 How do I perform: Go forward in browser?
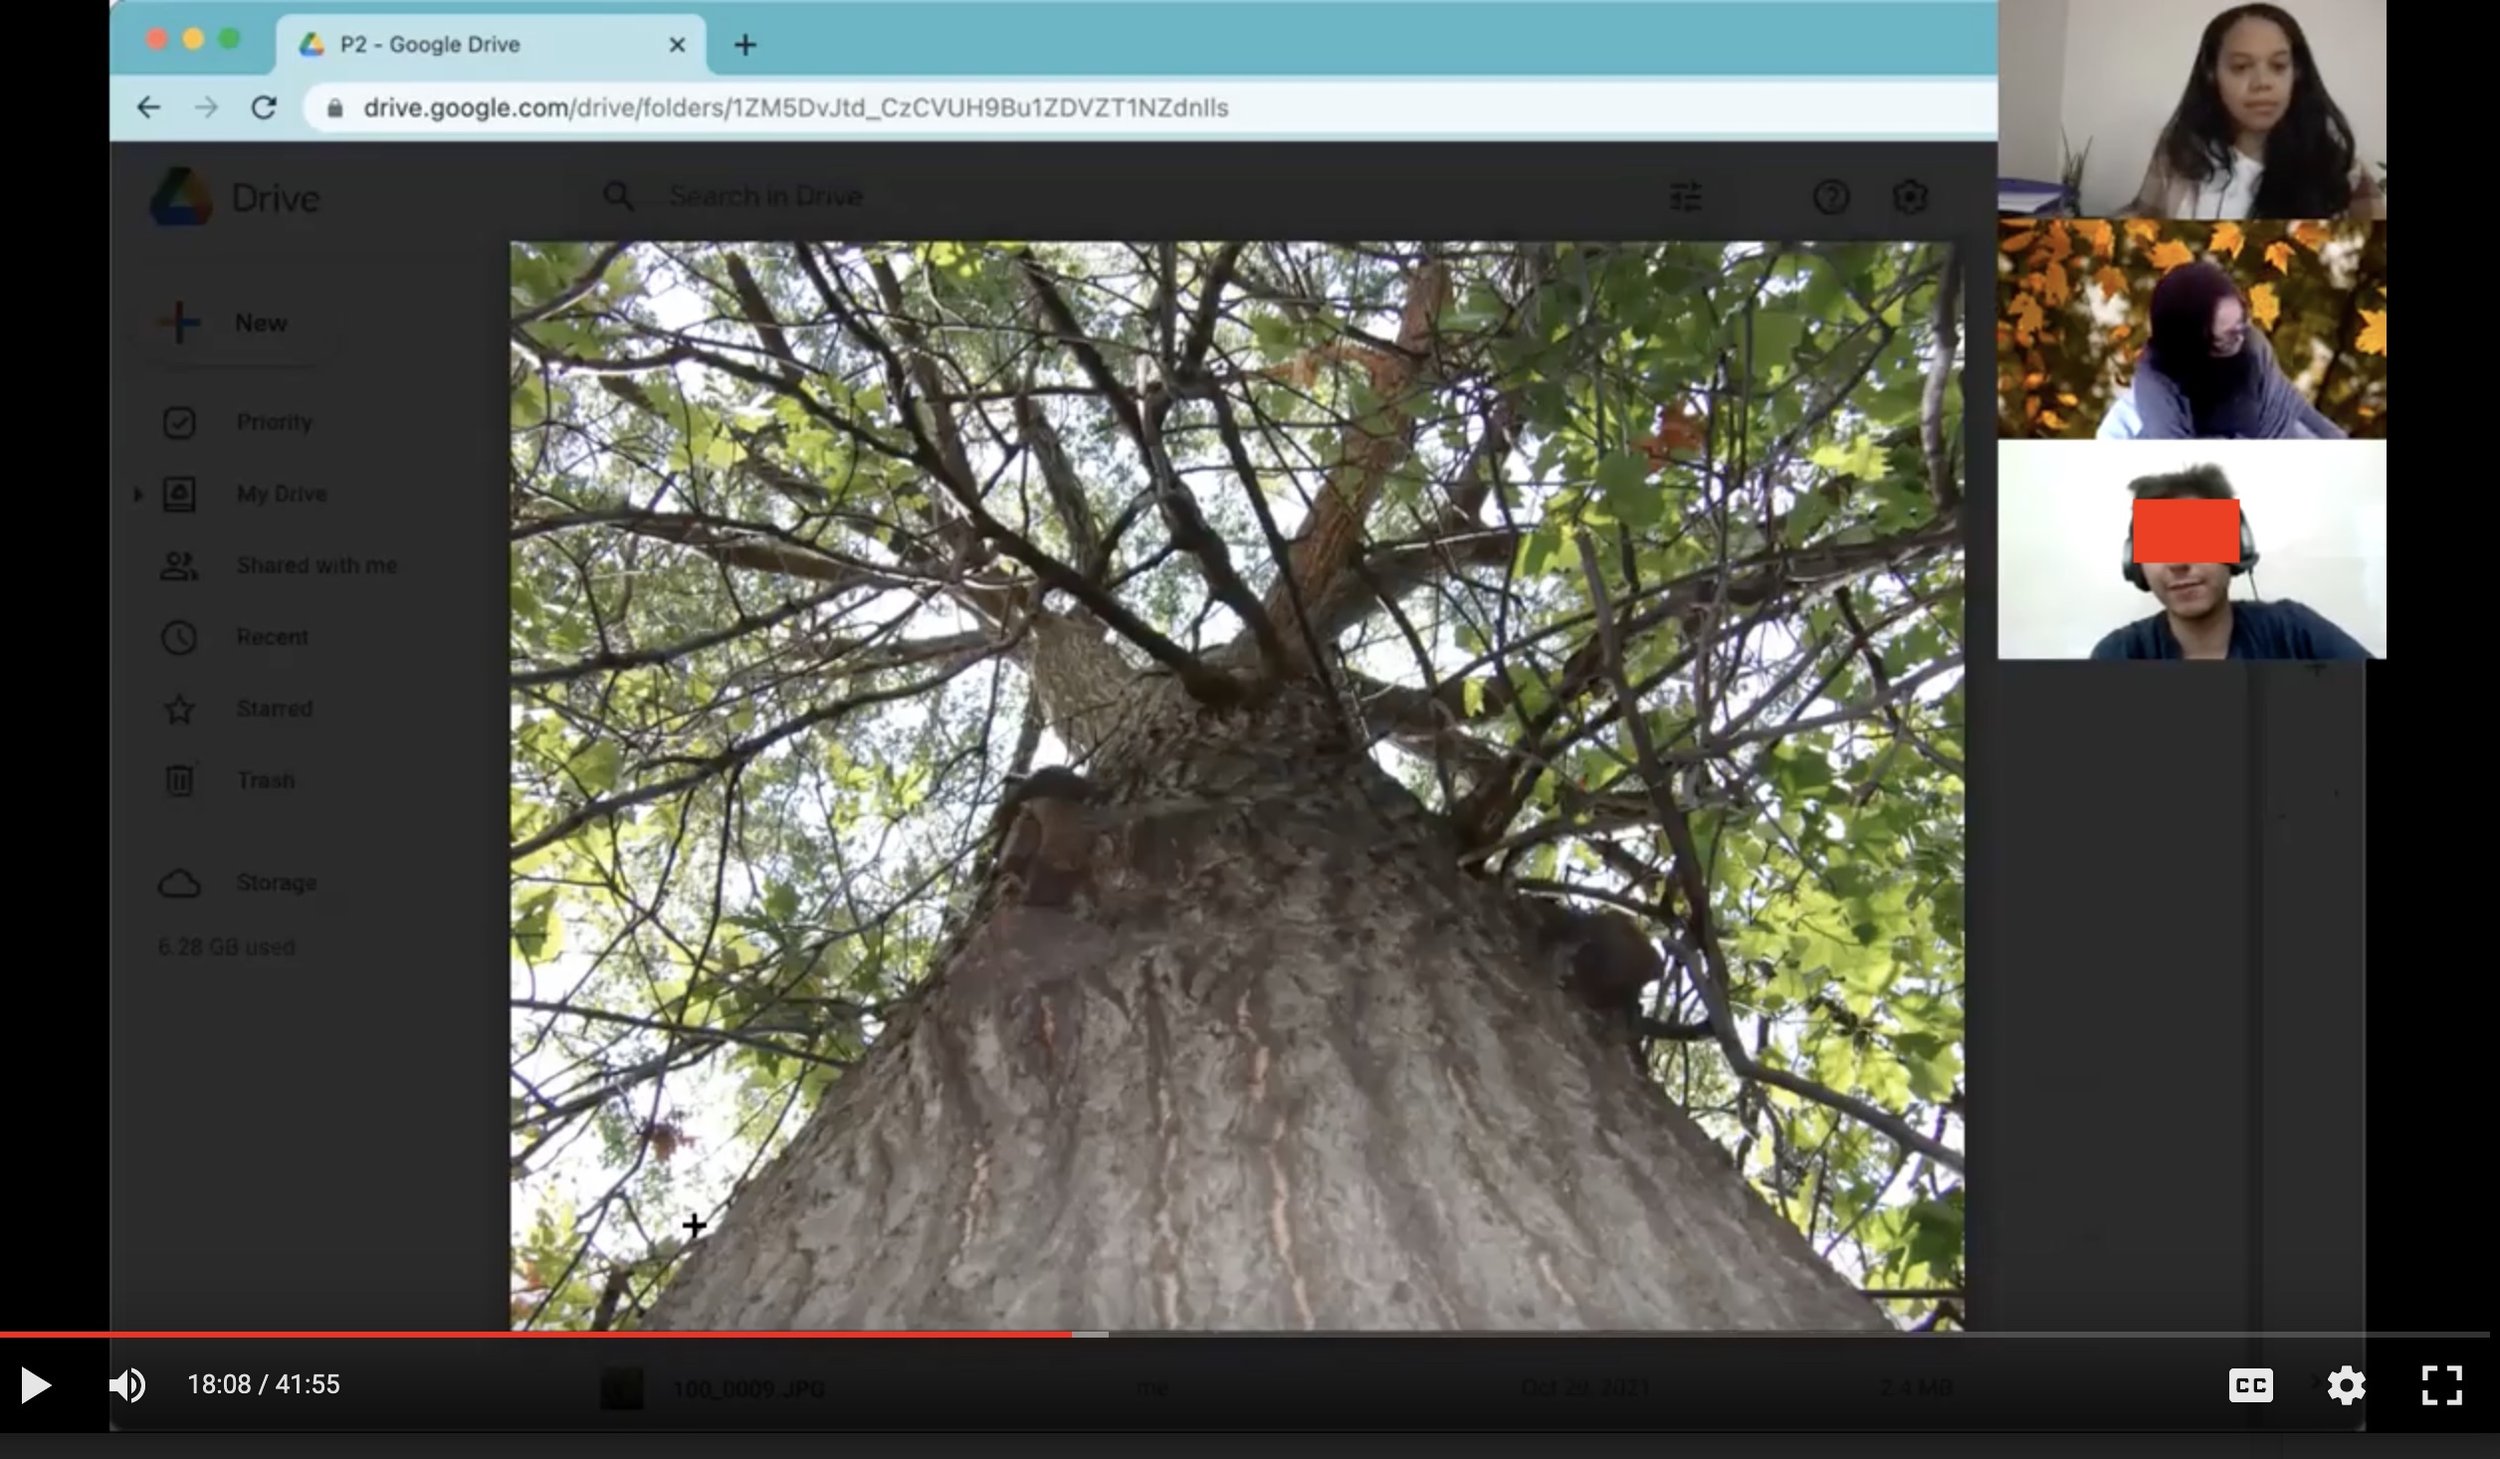[206, 107]
